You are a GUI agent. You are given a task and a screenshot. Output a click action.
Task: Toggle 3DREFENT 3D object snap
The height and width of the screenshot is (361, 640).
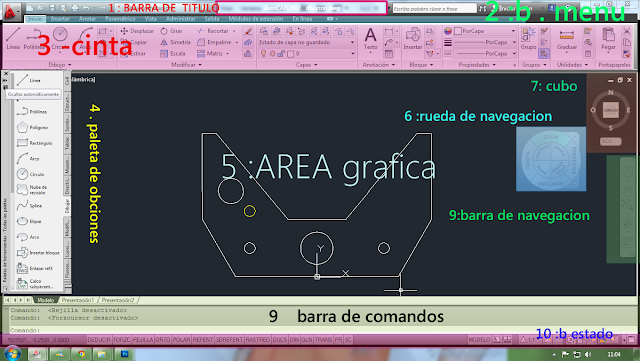pyautogui.click(x=229, y=340)
